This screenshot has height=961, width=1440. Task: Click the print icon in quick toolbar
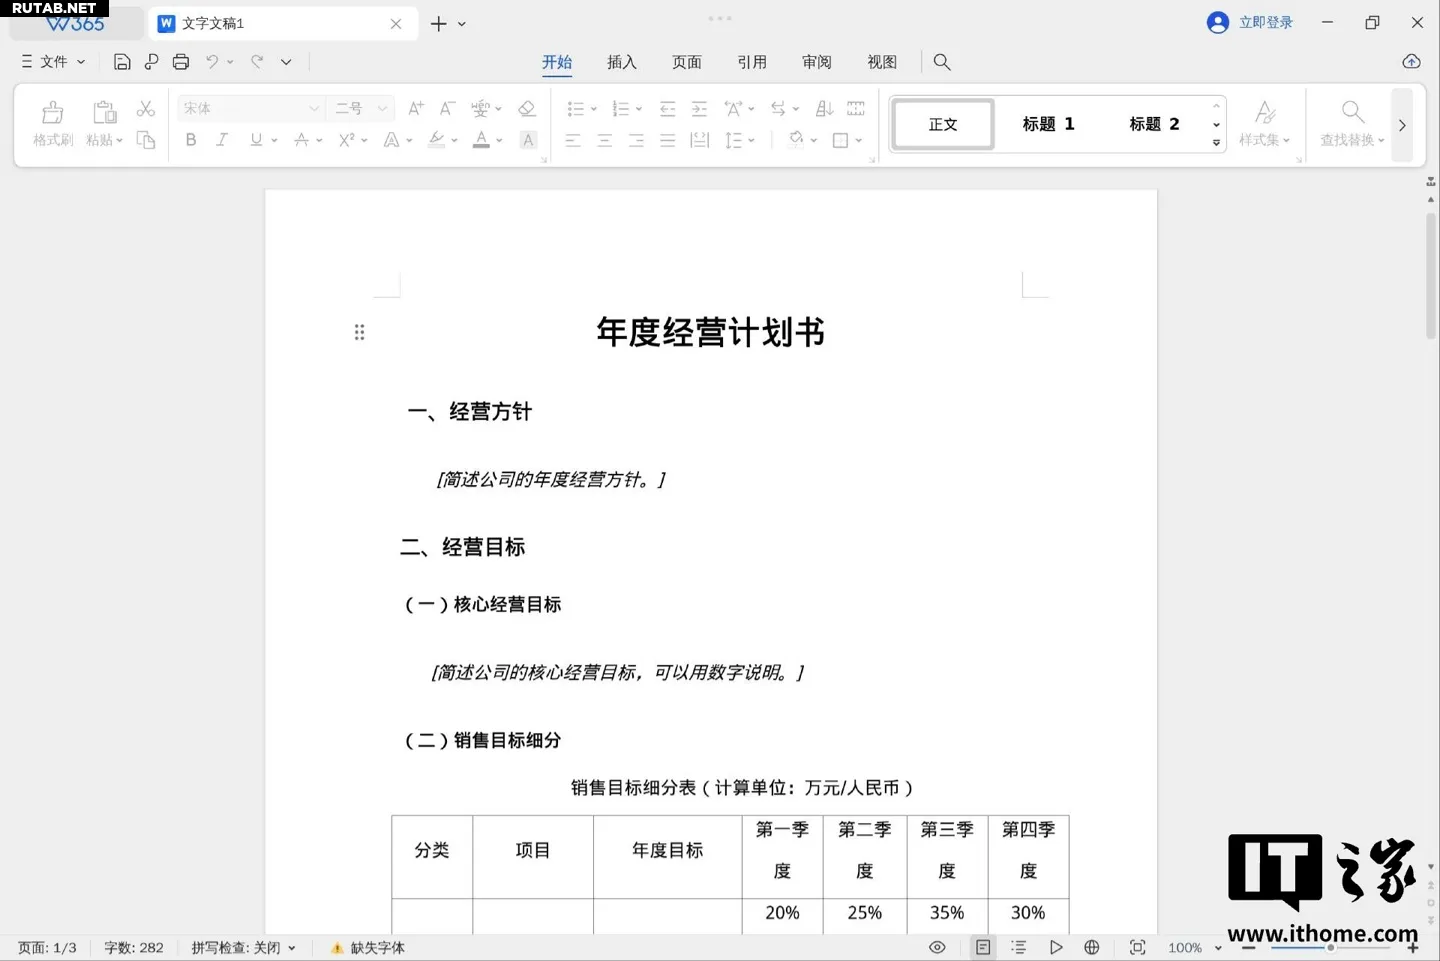181,62
